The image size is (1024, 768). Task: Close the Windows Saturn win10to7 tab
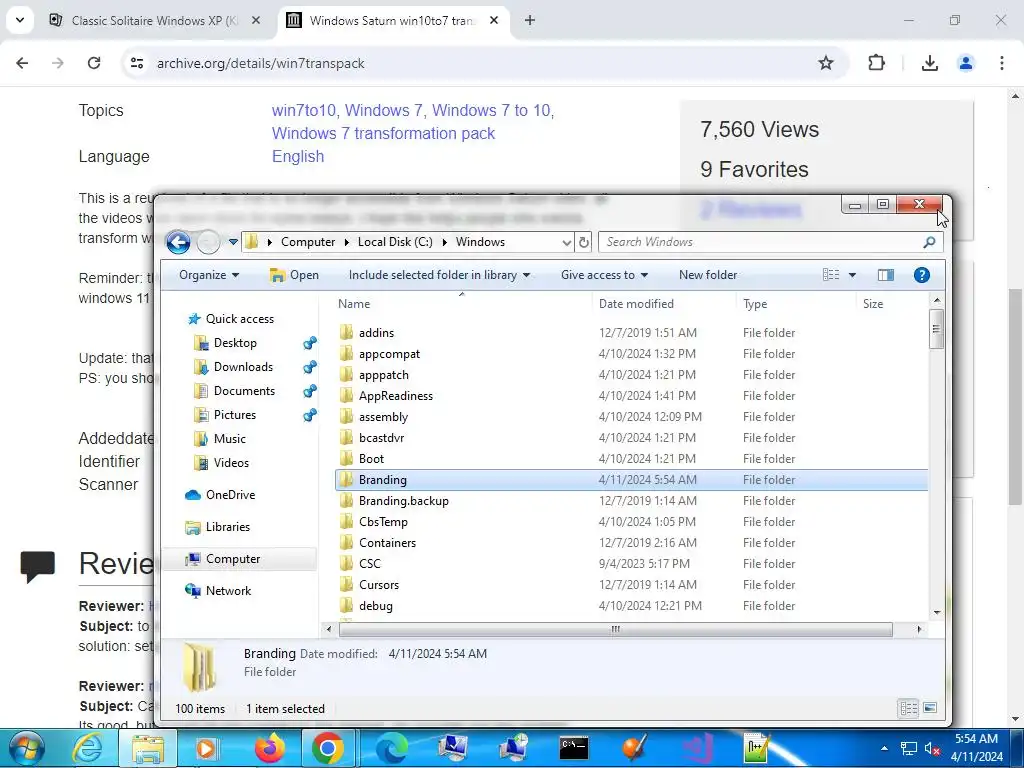coord(494,20)
